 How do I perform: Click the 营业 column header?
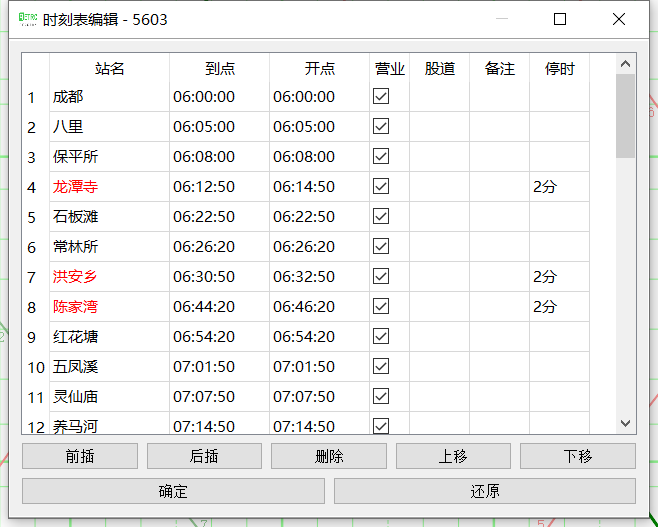pos(389,68)
